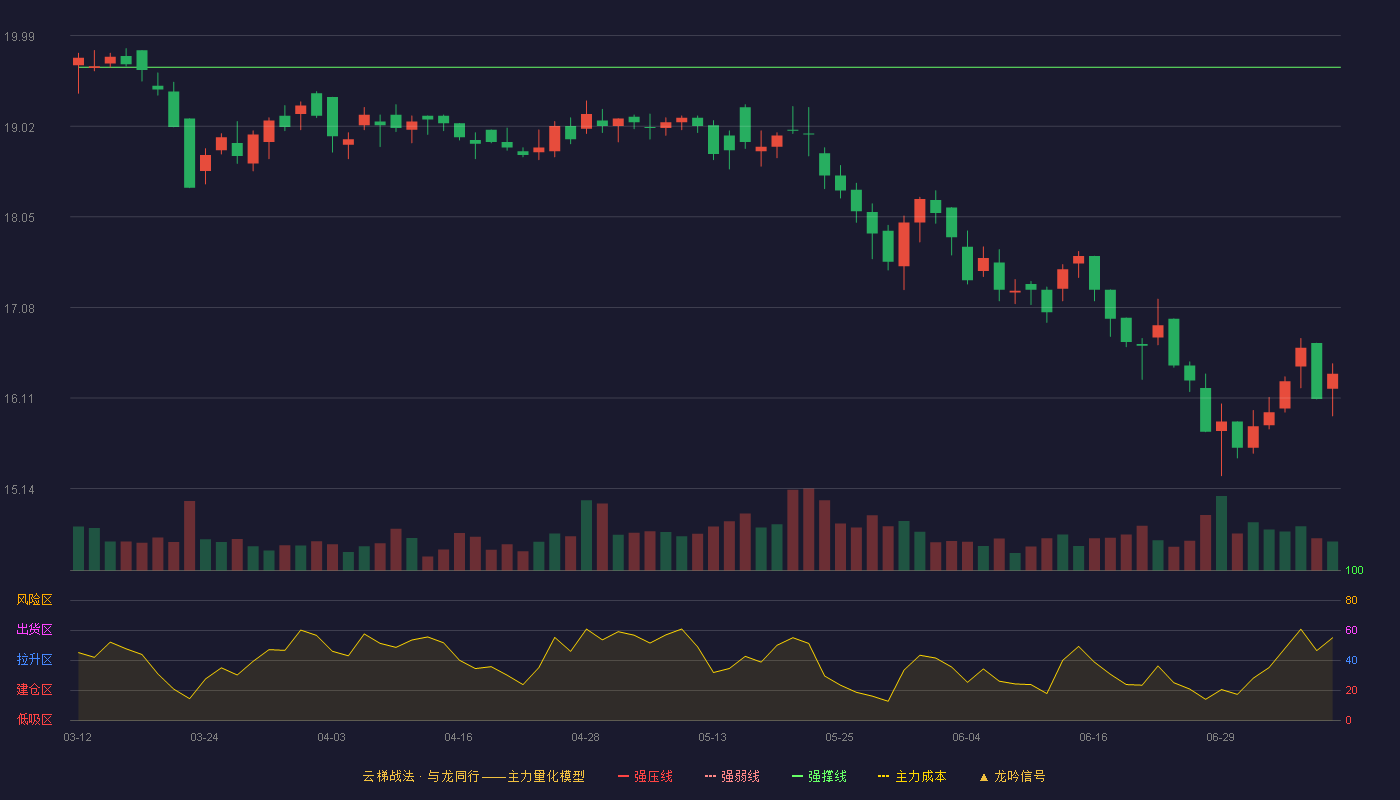Toggle the 强压线 legend item
The width and height of the screenshot is (1400, 800).
coord(645,776)
